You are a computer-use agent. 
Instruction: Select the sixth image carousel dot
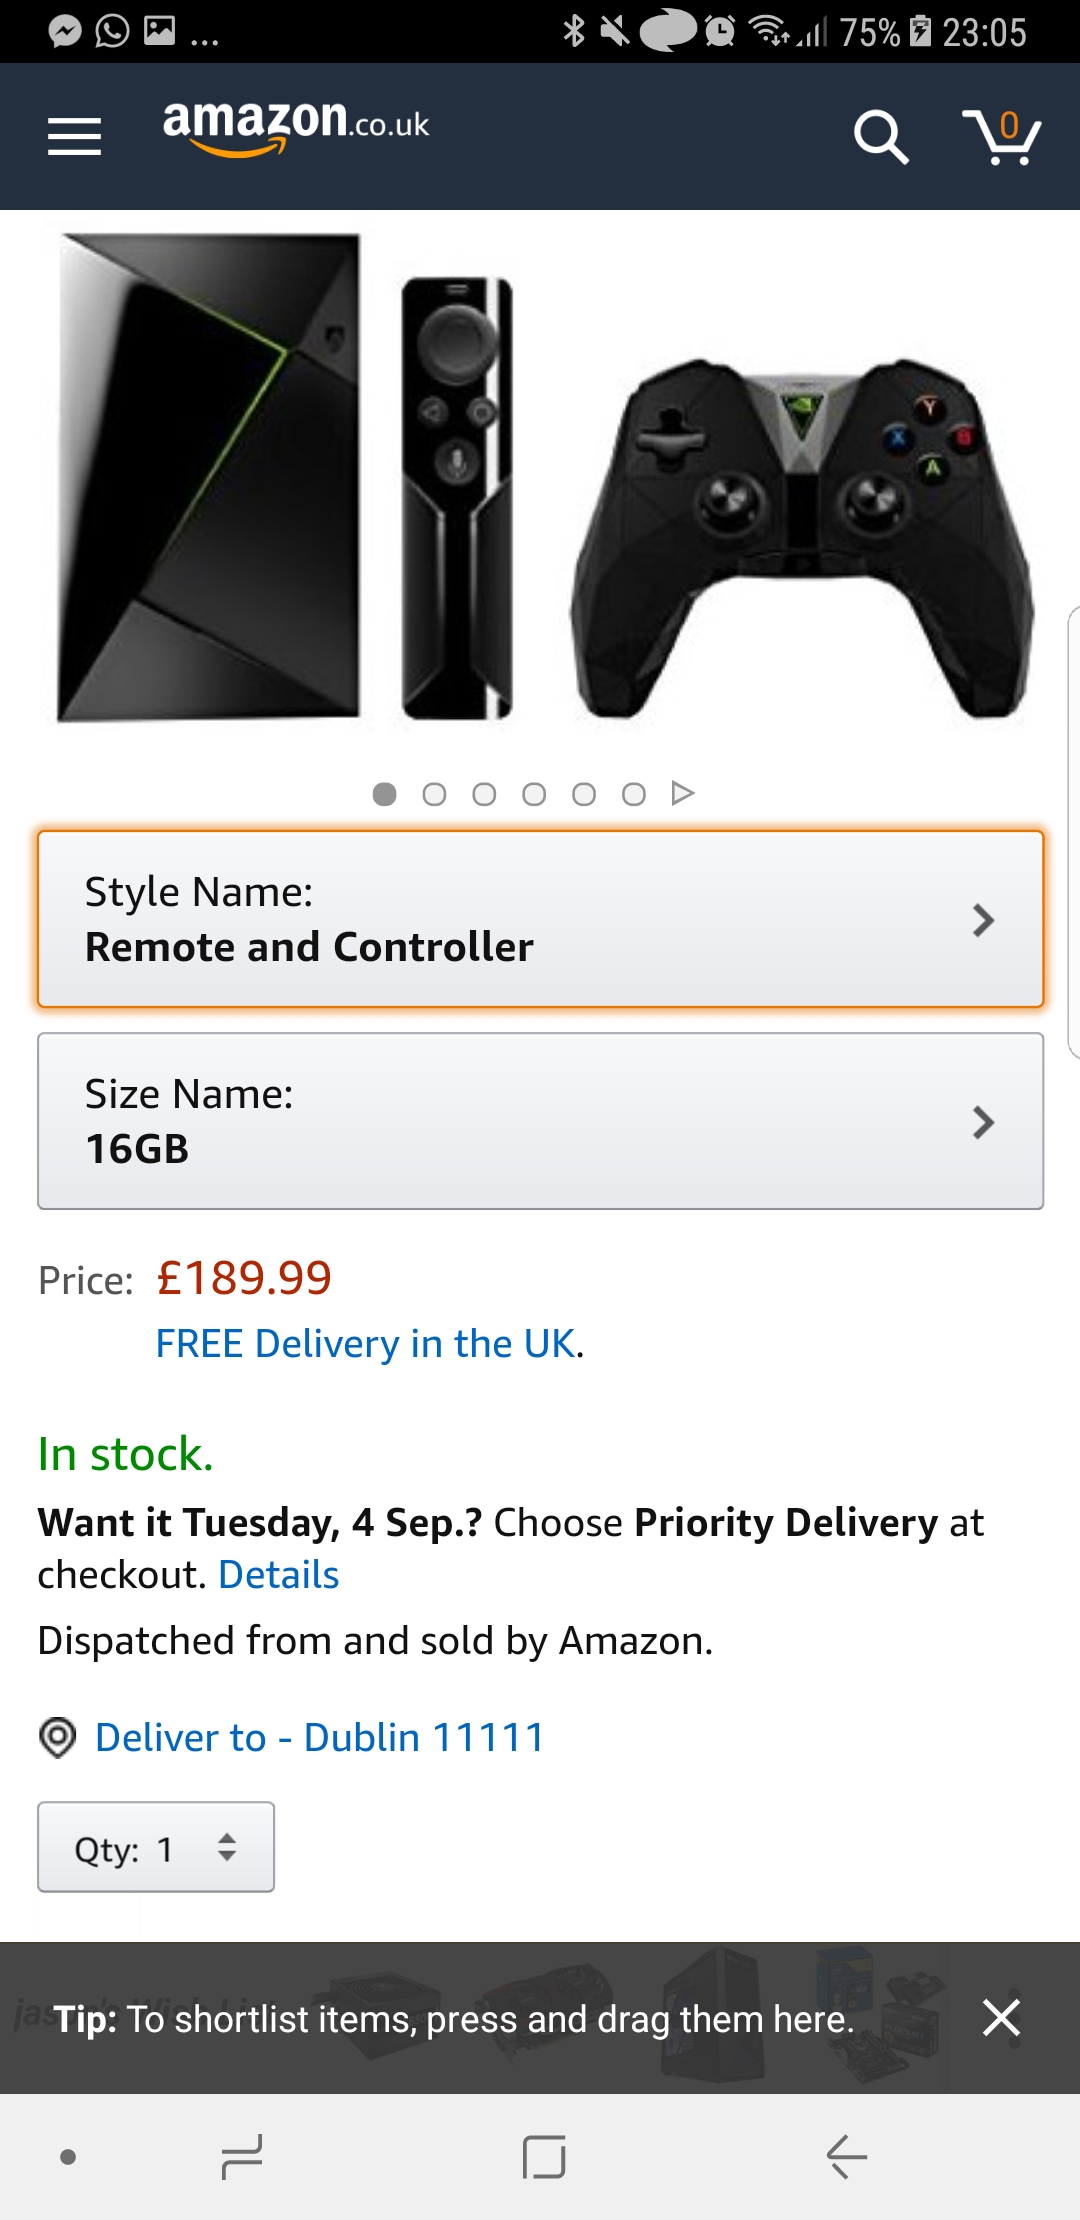tap(633, 794)
